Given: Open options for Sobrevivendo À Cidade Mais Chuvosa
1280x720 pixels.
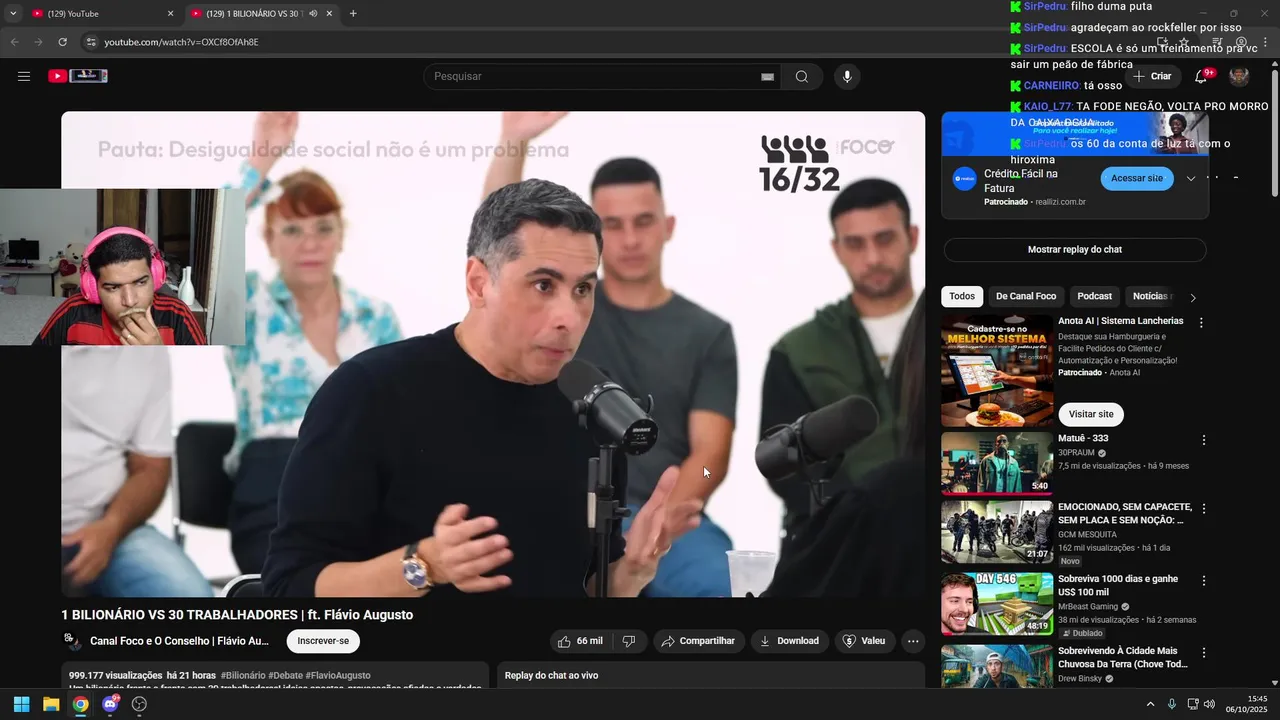Looking at the screenshot, I should pyautogui.click(x=1204, y=653).
